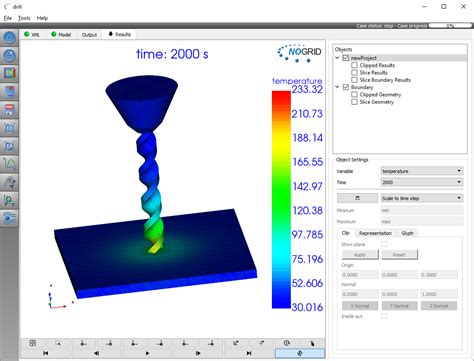
Task: Open the Time dropdown showing 2000
Action: (x=422, y=182)
